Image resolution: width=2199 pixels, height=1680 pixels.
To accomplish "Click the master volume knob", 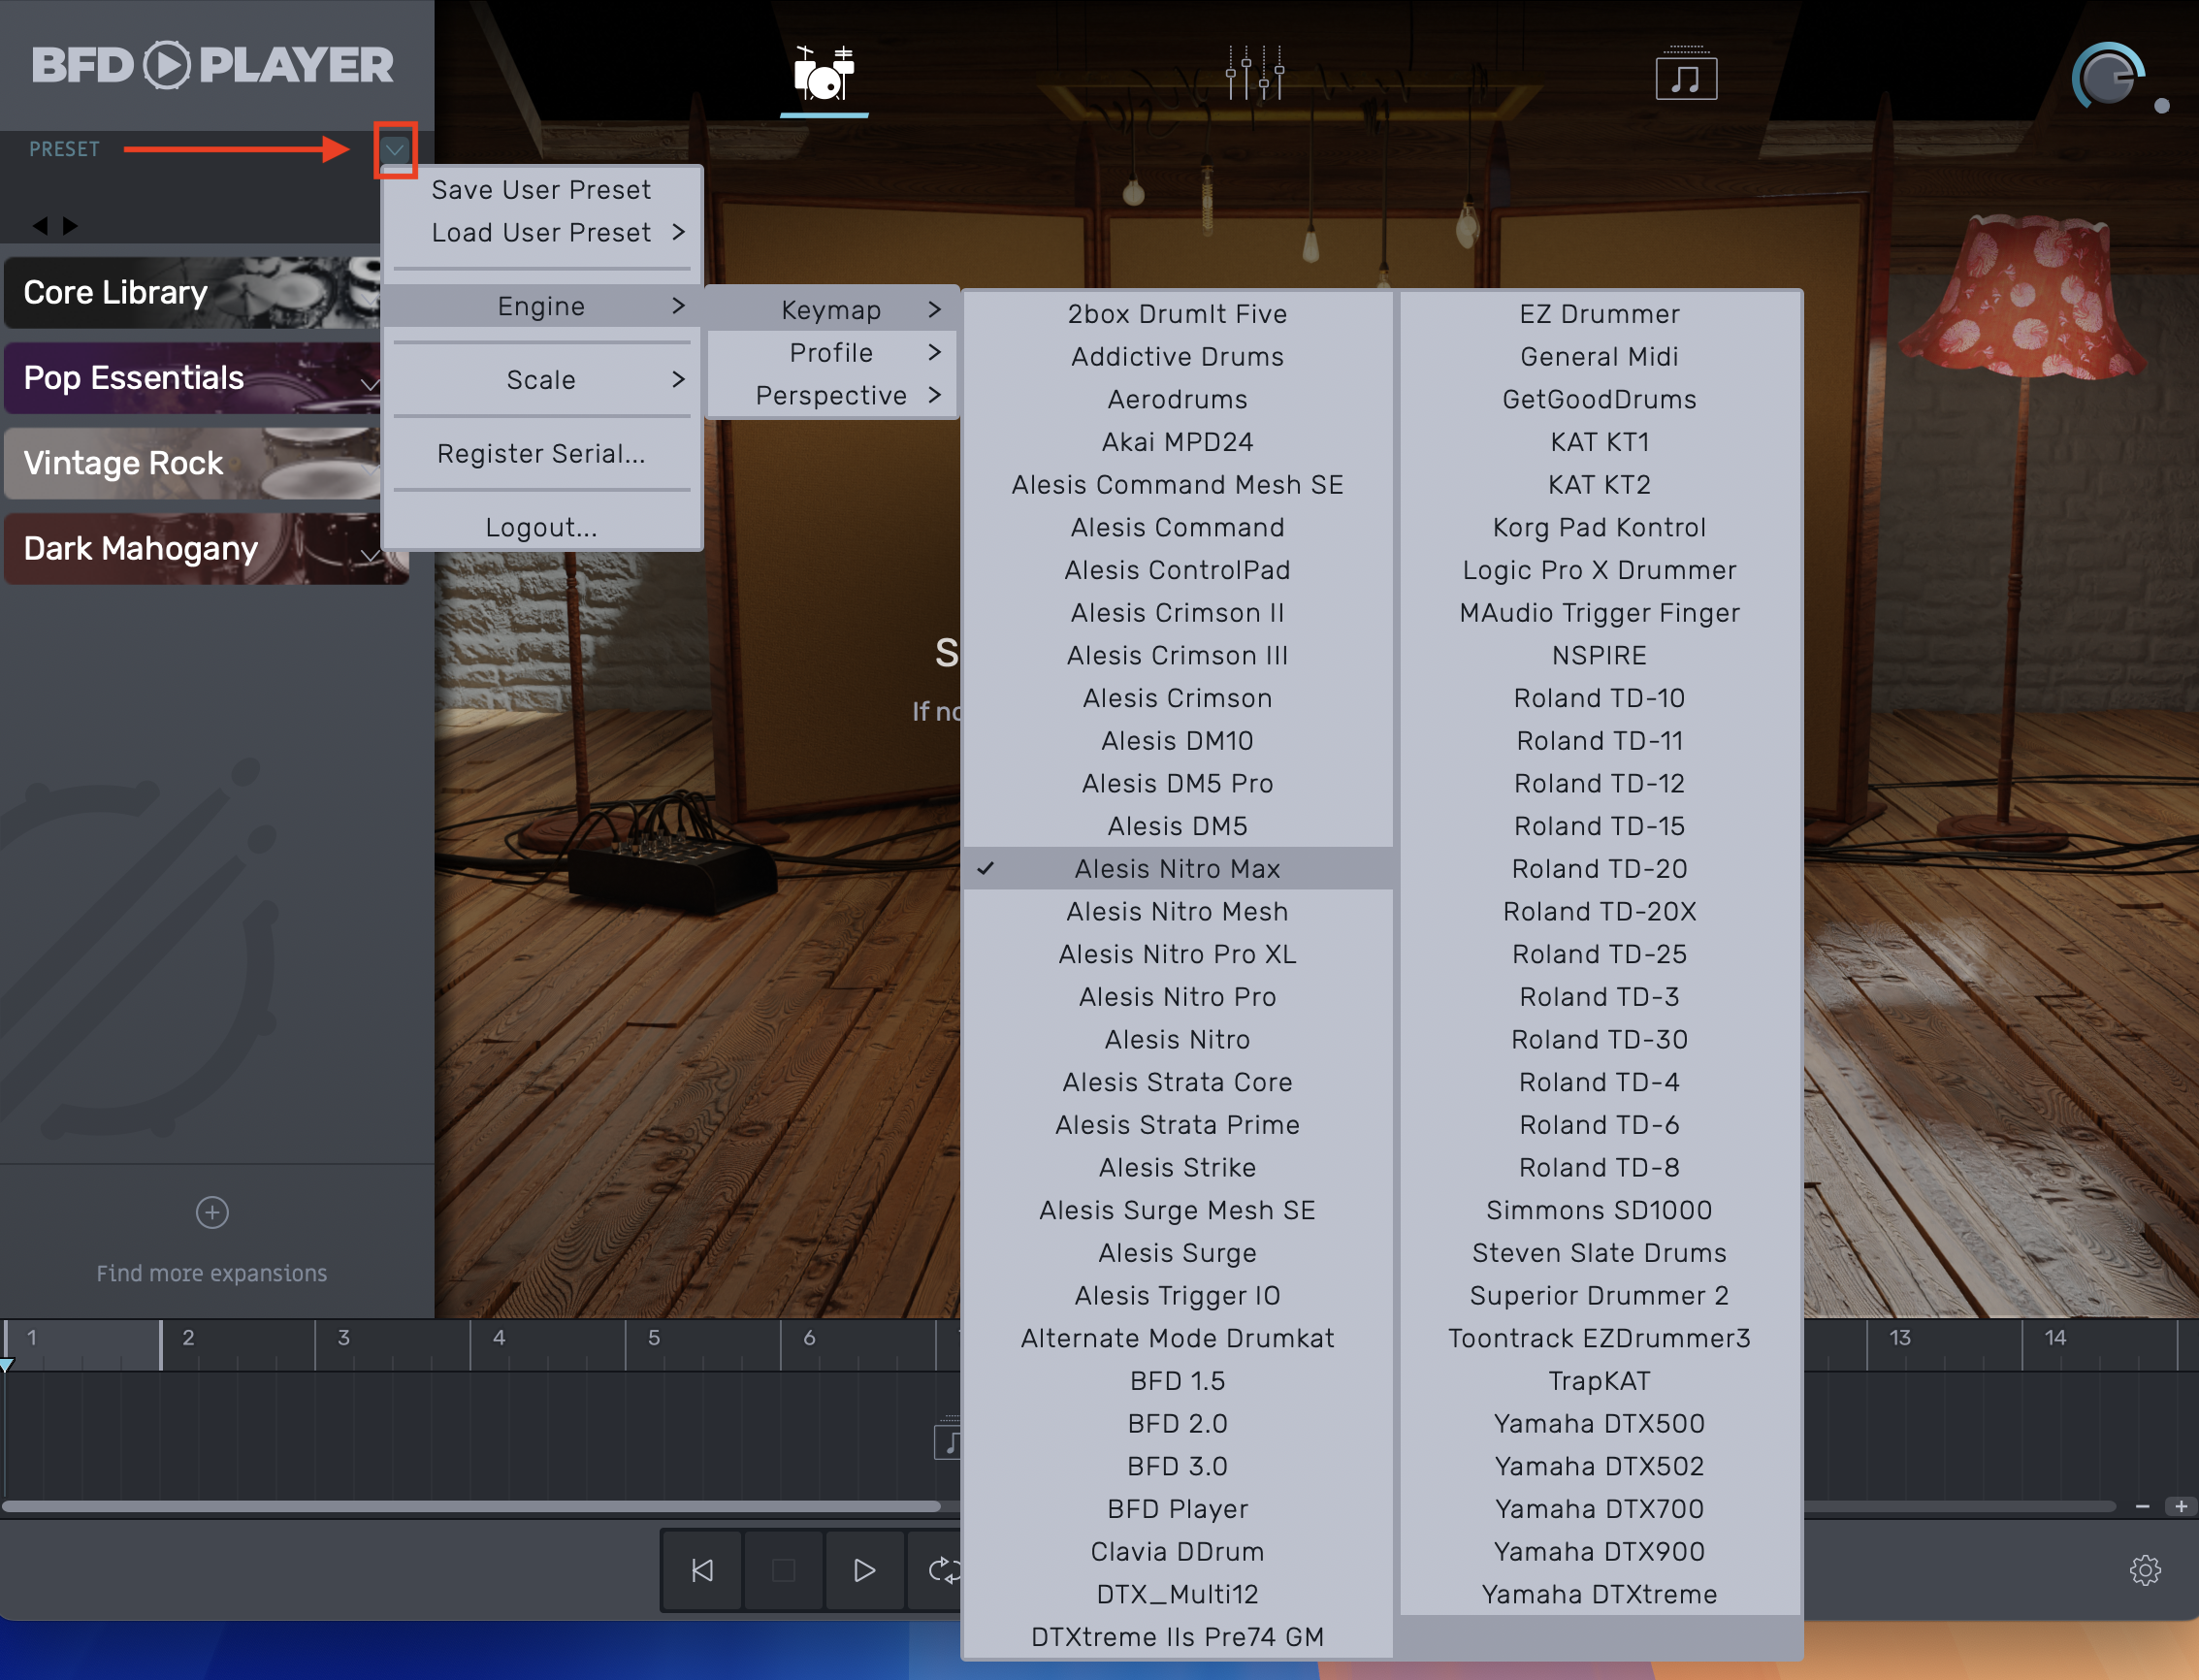I will pos(2108,76).
